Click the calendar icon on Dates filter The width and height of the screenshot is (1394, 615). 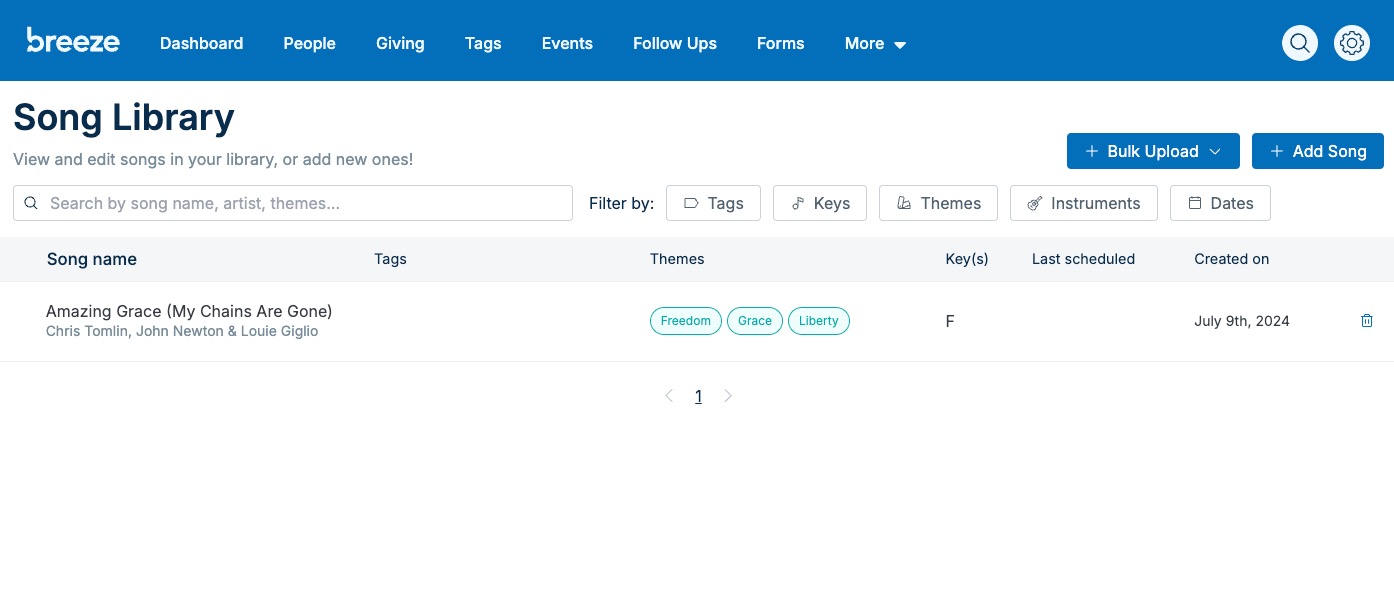click(1195, 203)
